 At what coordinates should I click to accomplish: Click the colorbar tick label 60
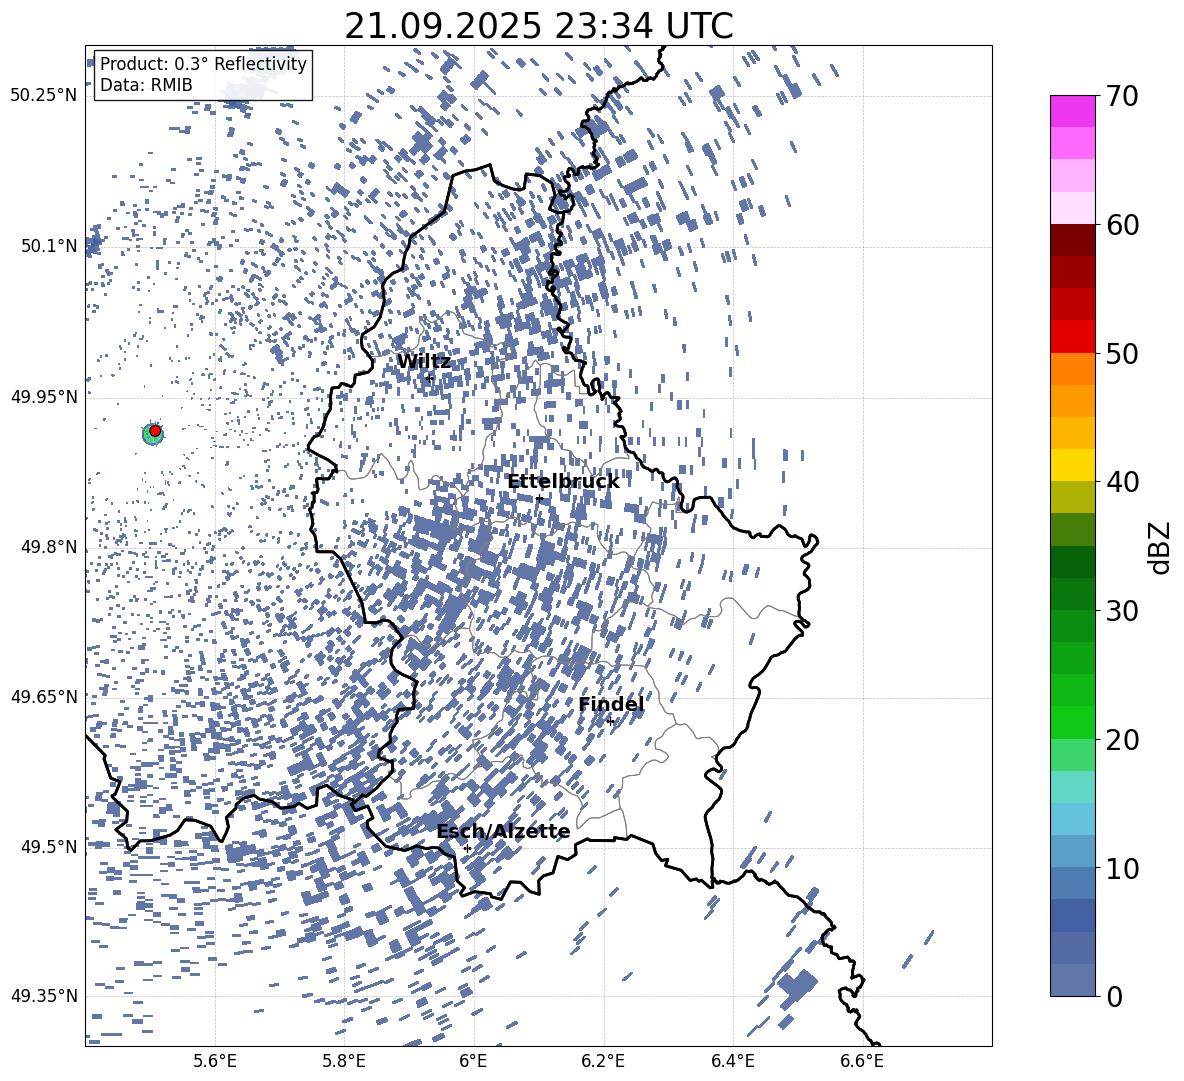(x=1122, y=225)
